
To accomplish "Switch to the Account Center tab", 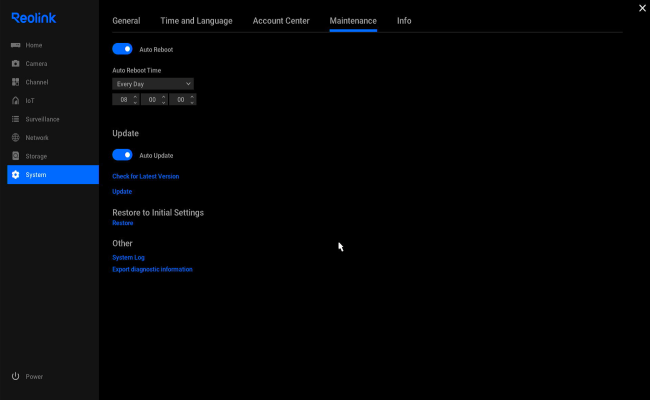I will coord(281,21).
